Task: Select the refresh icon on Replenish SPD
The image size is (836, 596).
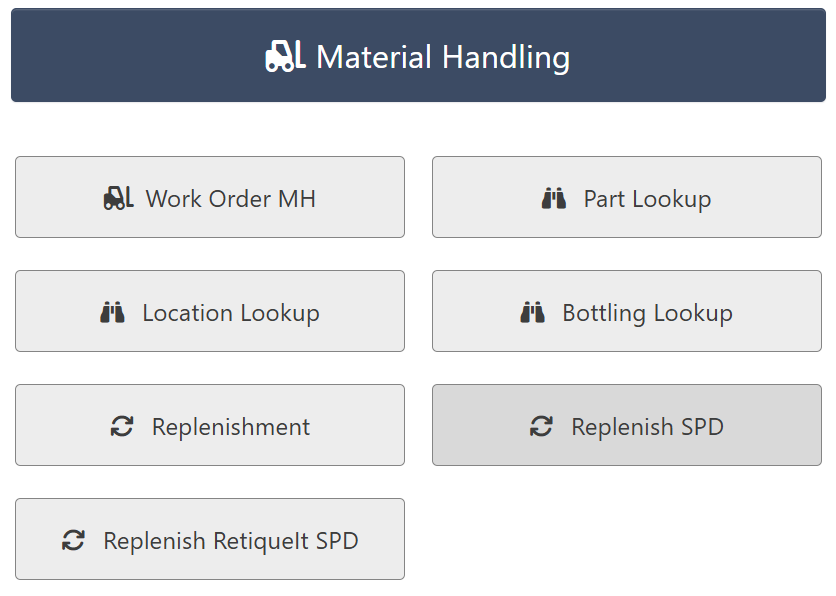Action: coord(541,425)
